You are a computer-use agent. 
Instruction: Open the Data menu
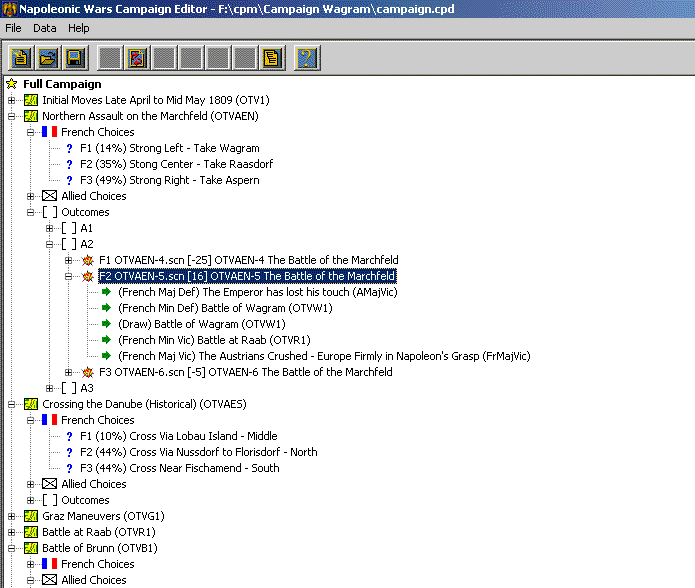(44, 28)
